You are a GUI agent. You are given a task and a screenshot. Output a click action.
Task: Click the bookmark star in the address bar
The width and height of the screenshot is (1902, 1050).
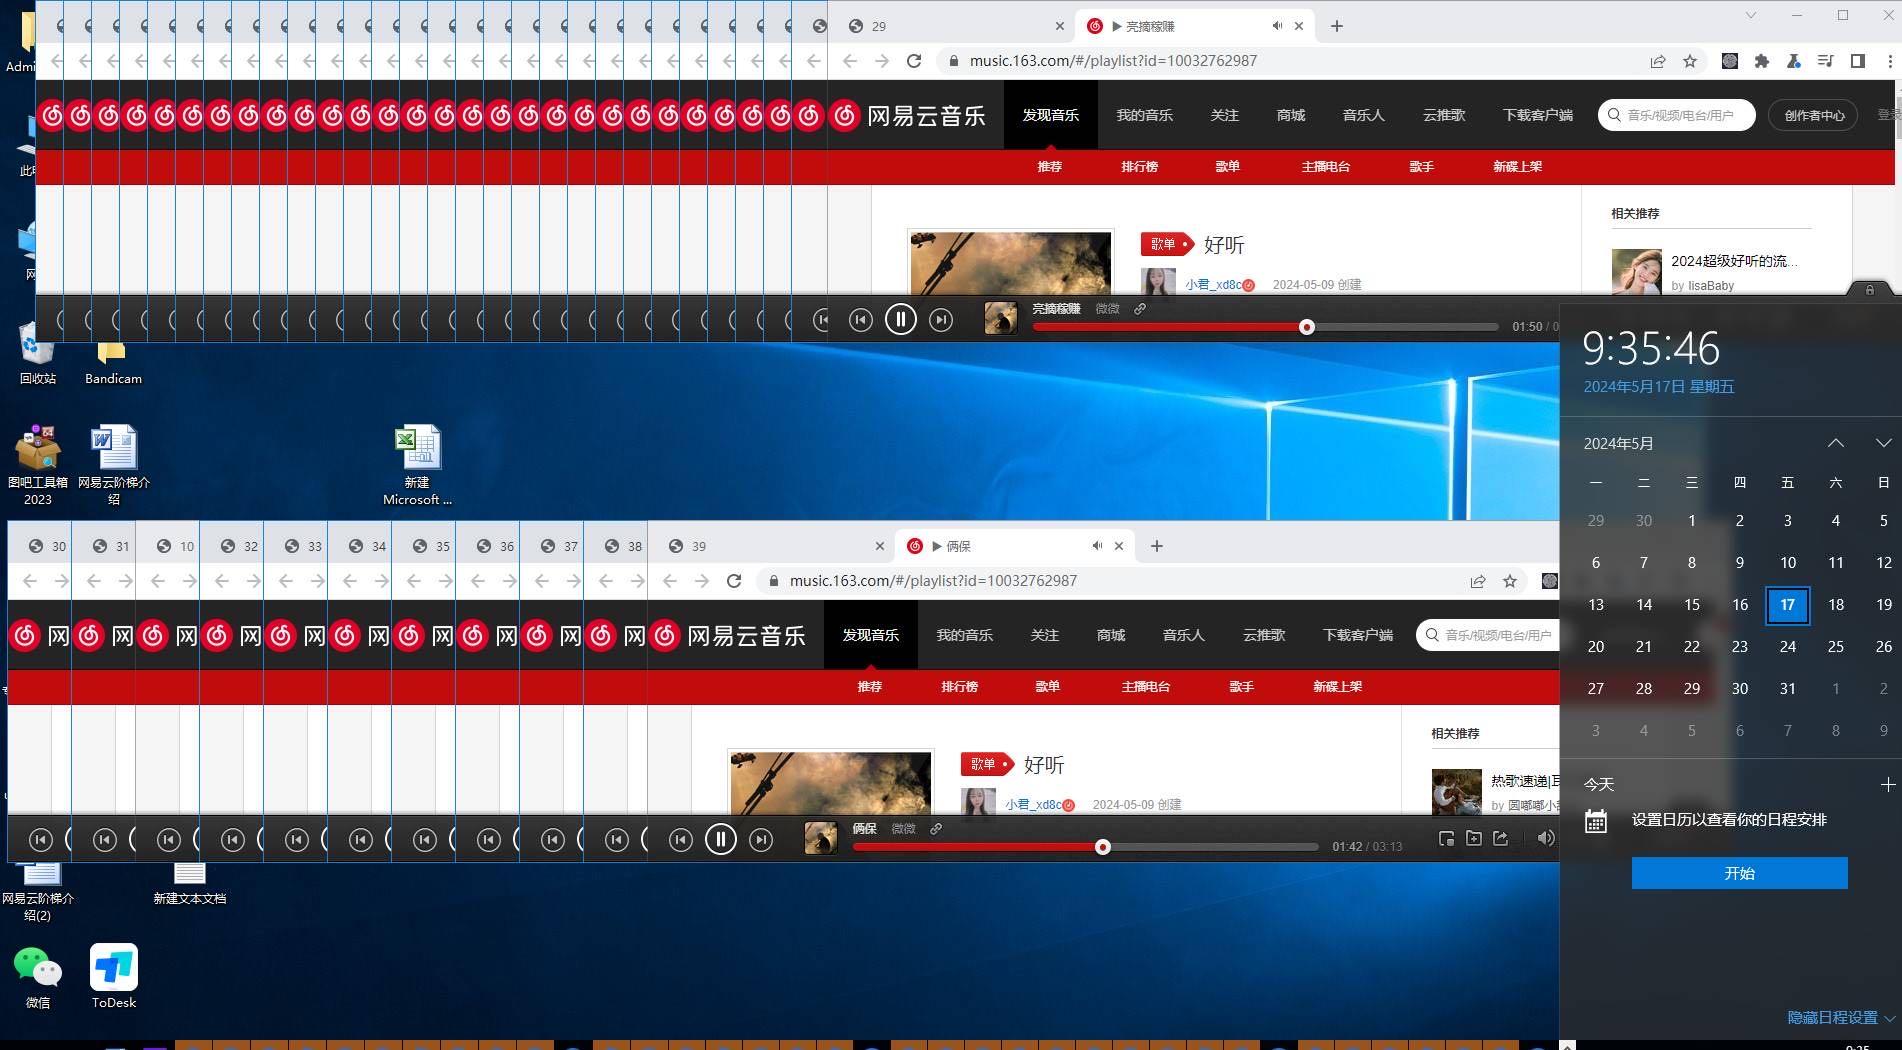(x=1691, y=61)
